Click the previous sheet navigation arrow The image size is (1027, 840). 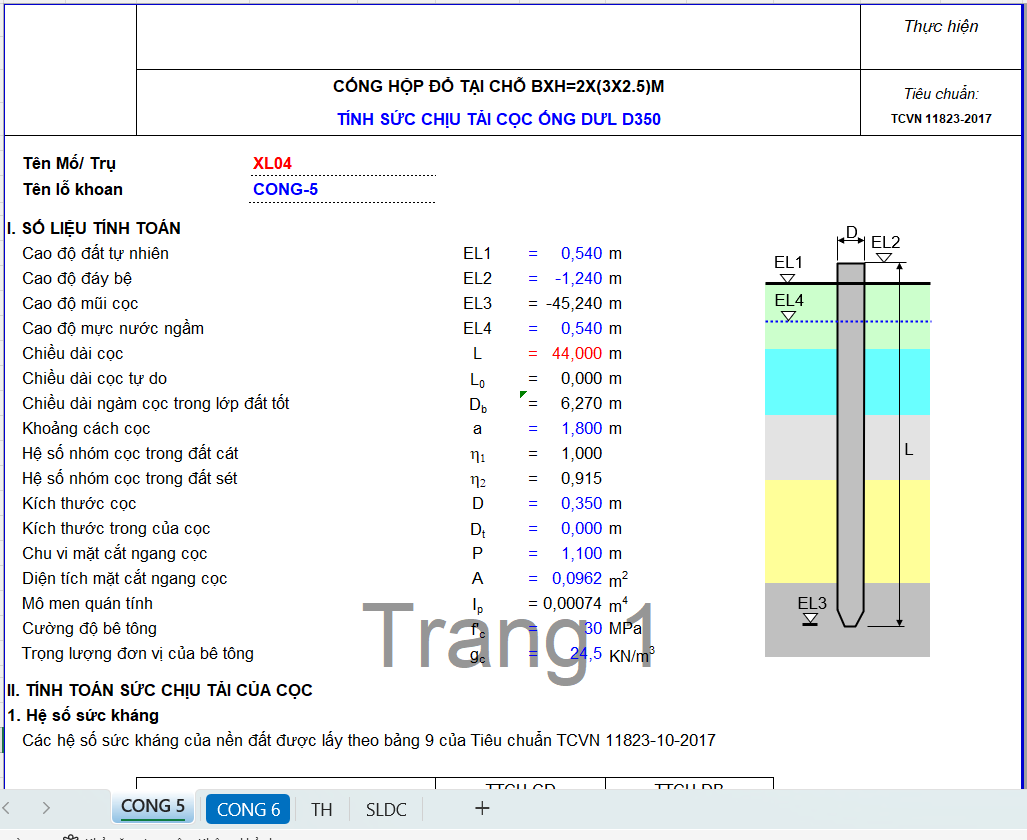8,808
